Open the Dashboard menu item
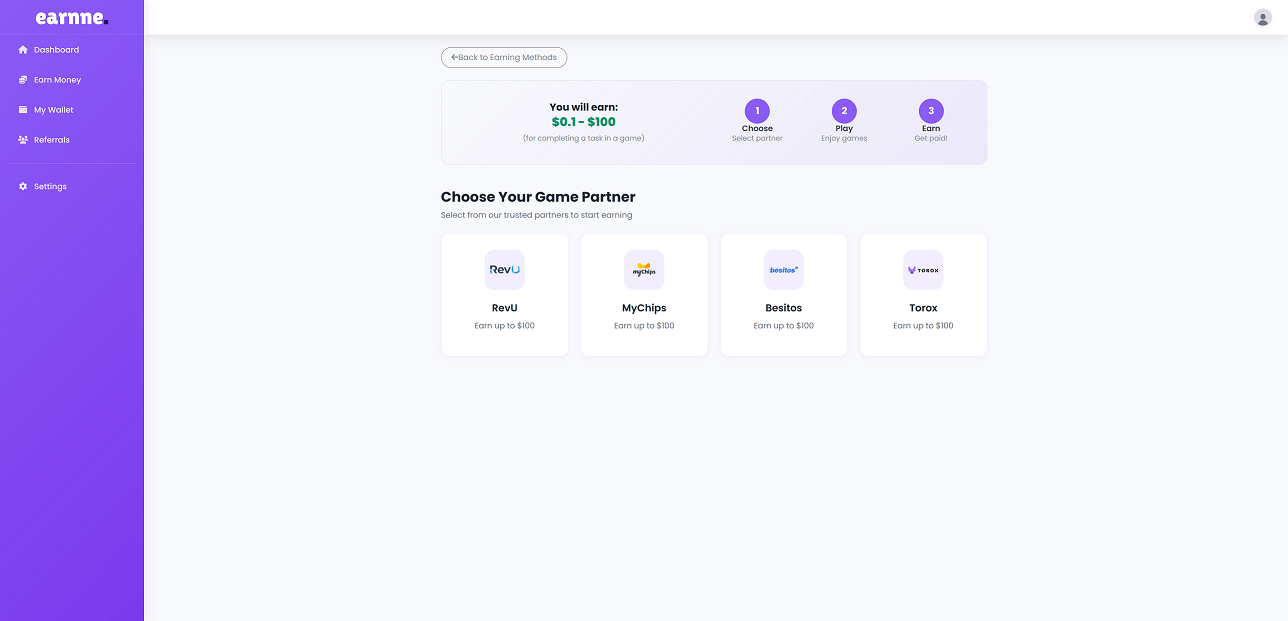The height and width of the screenshot is (621, 1288). [55, 49]
